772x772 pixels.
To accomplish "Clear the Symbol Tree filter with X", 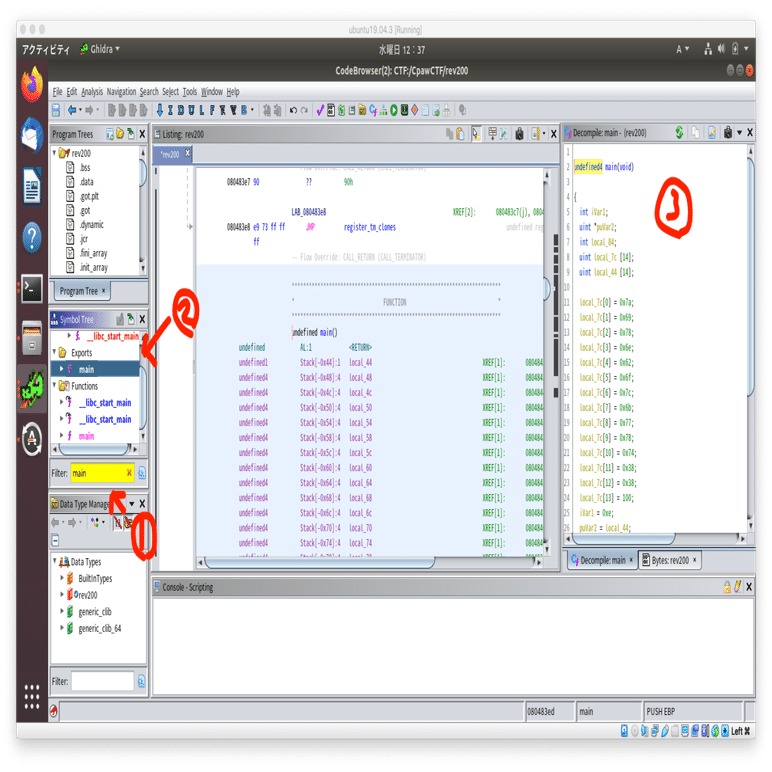I will tap(129, 473).
